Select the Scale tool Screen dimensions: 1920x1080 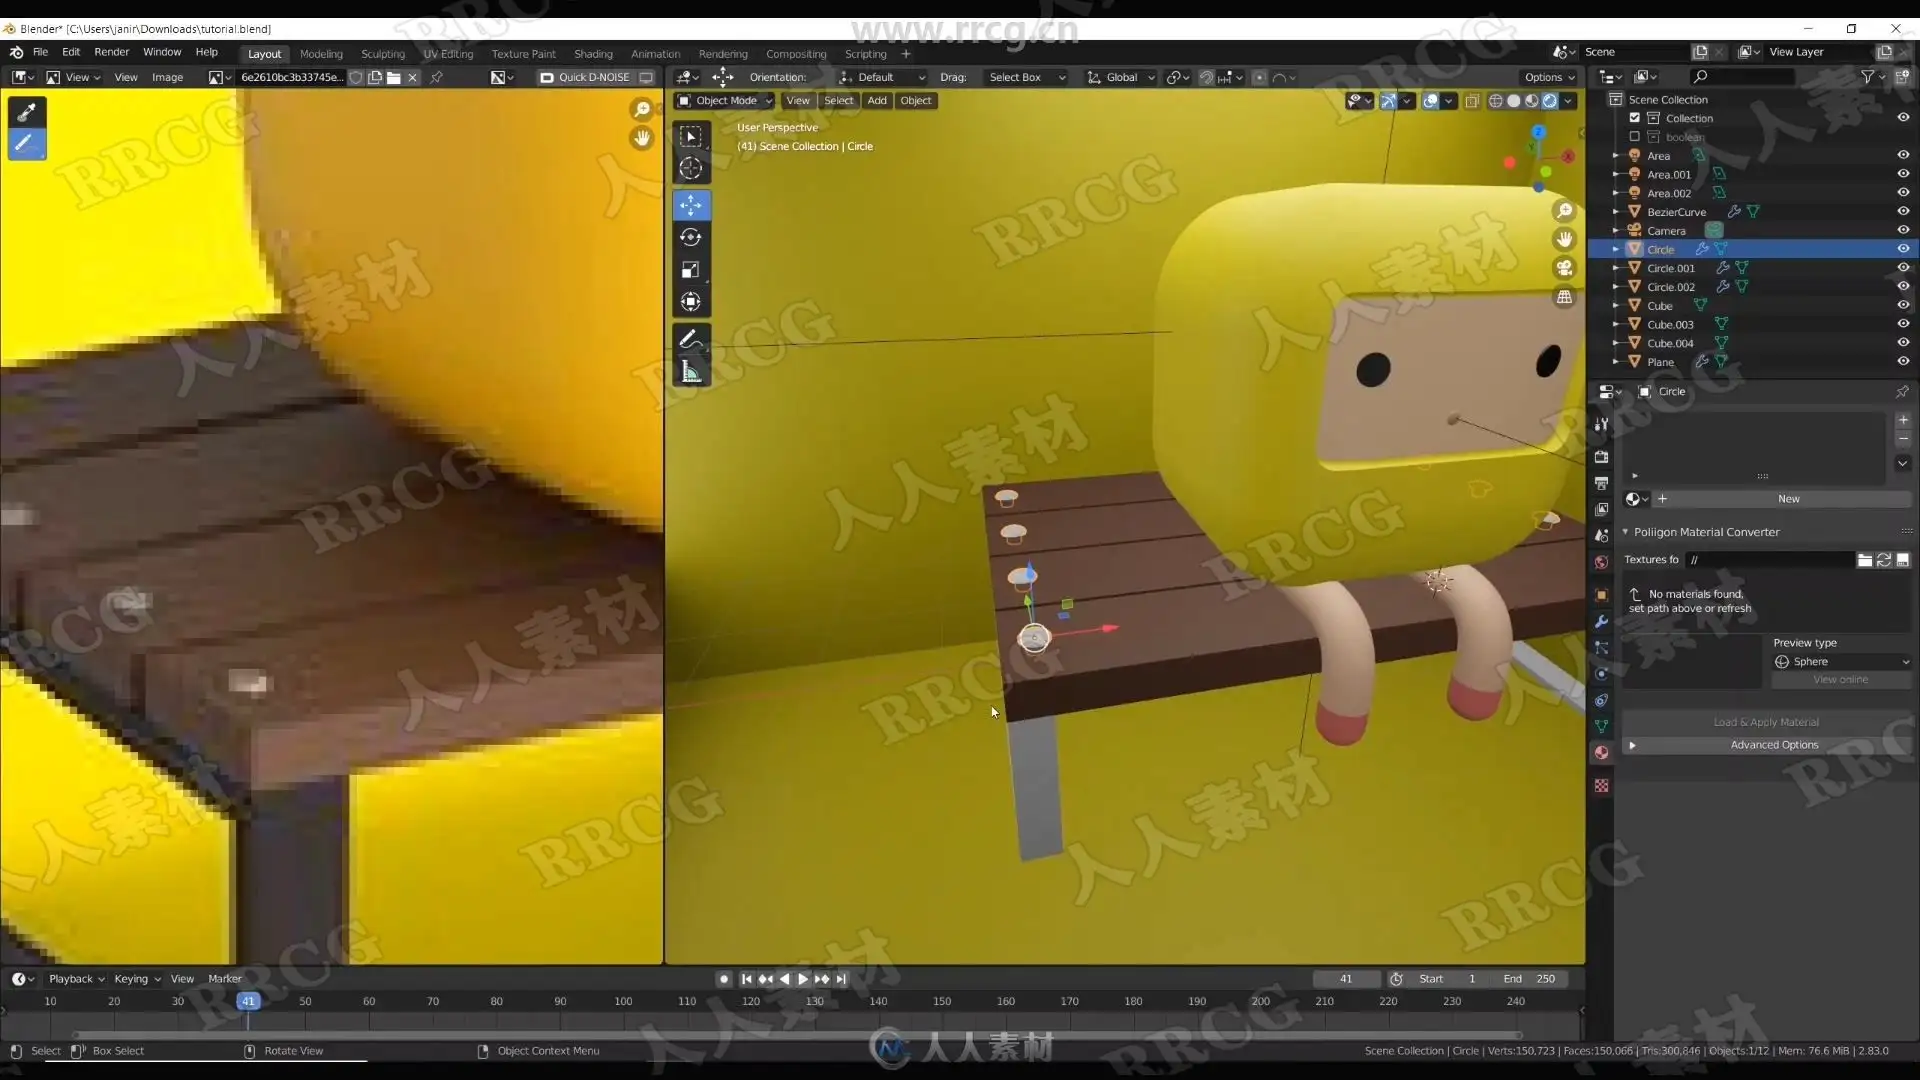pos(690,270)
